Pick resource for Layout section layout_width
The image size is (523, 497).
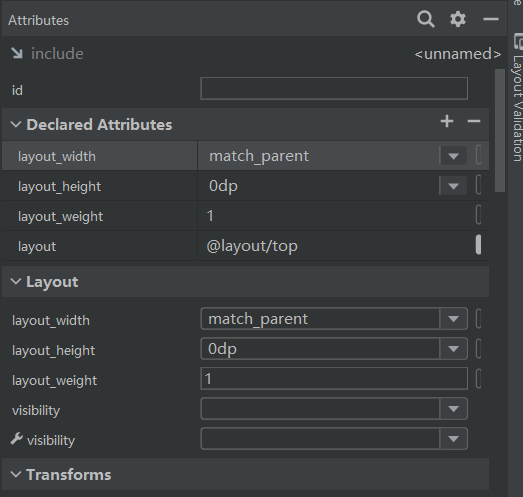pos(478,319)
